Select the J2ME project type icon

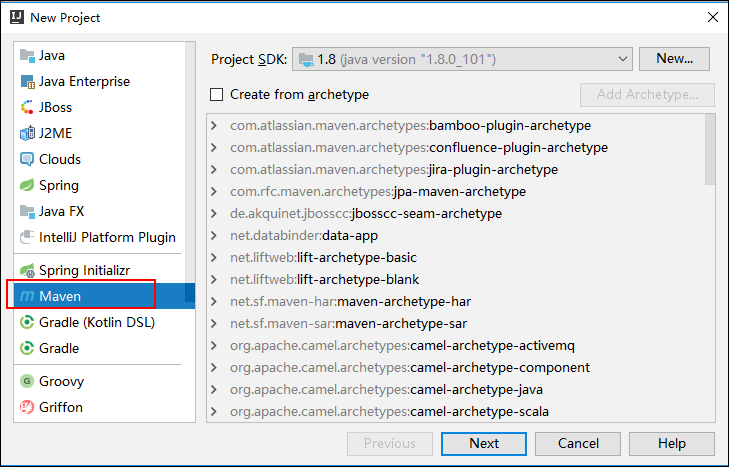tap(27, 134)
